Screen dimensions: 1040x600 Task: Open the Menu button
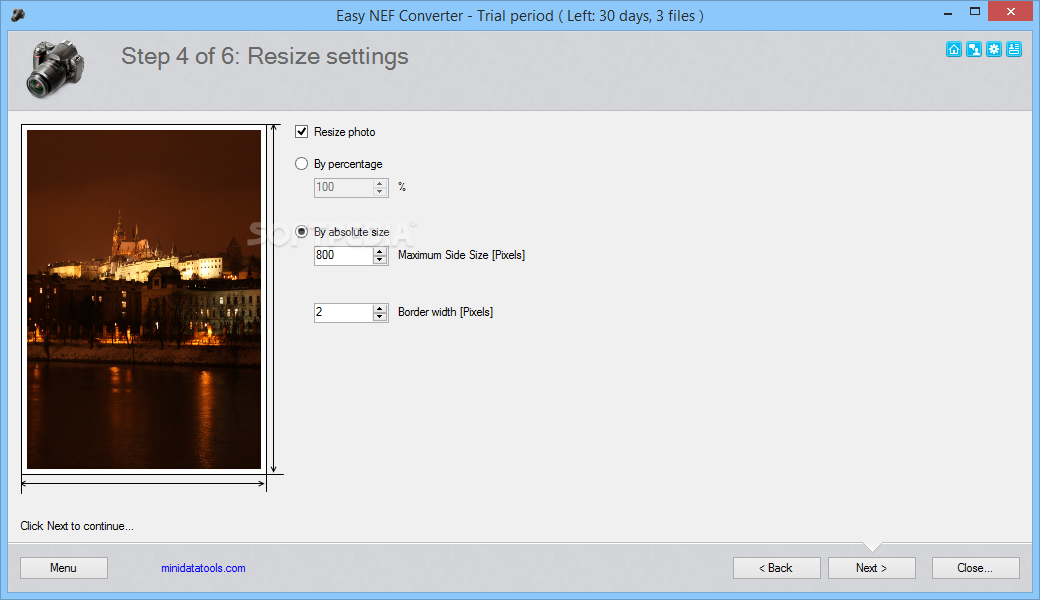[x=64, y=568]
